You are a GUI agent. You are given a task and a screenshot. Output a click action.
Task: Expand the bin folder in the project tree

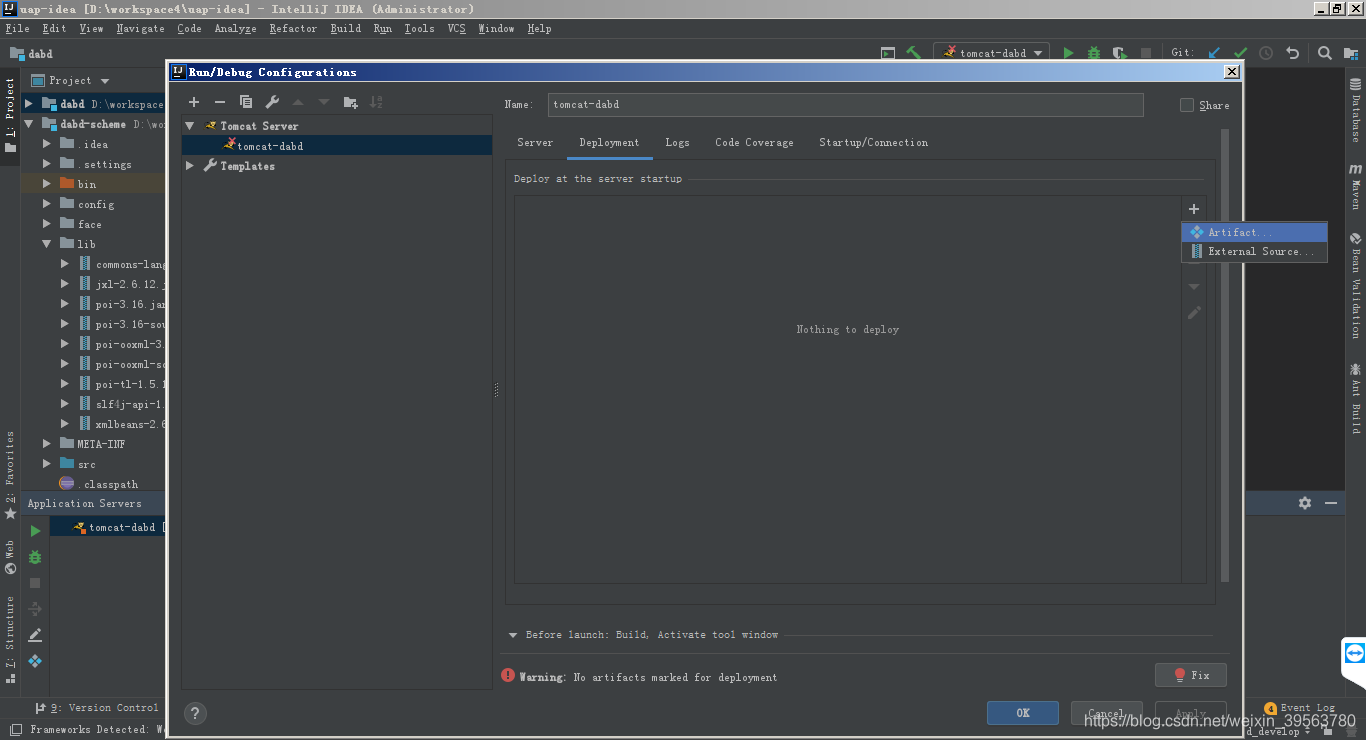click(47, 184)
